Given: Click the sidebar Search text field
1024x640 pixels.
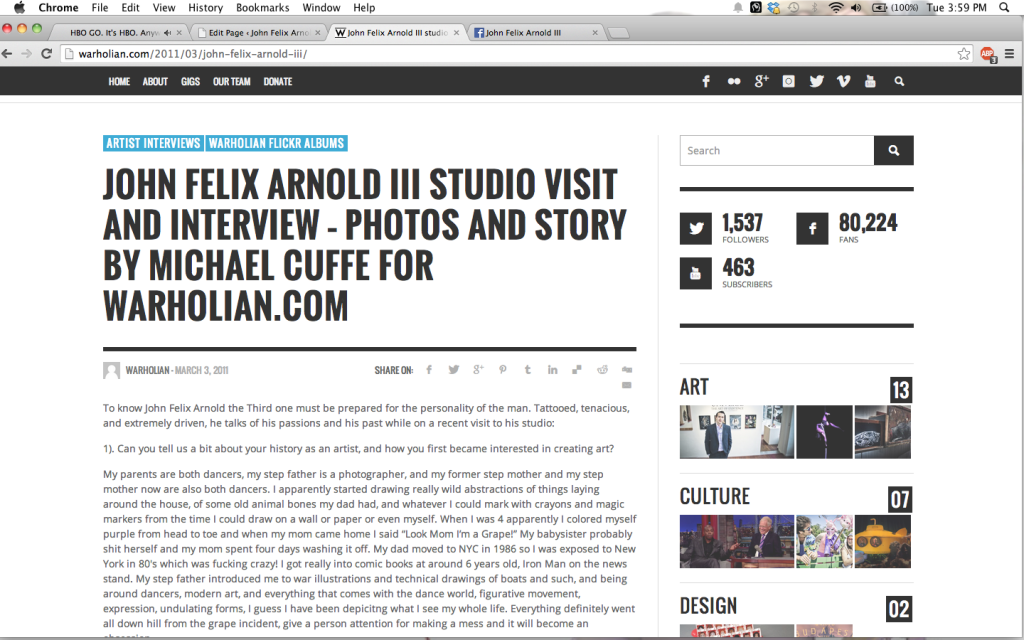Looking at the screenshot, I should point(776,151).
